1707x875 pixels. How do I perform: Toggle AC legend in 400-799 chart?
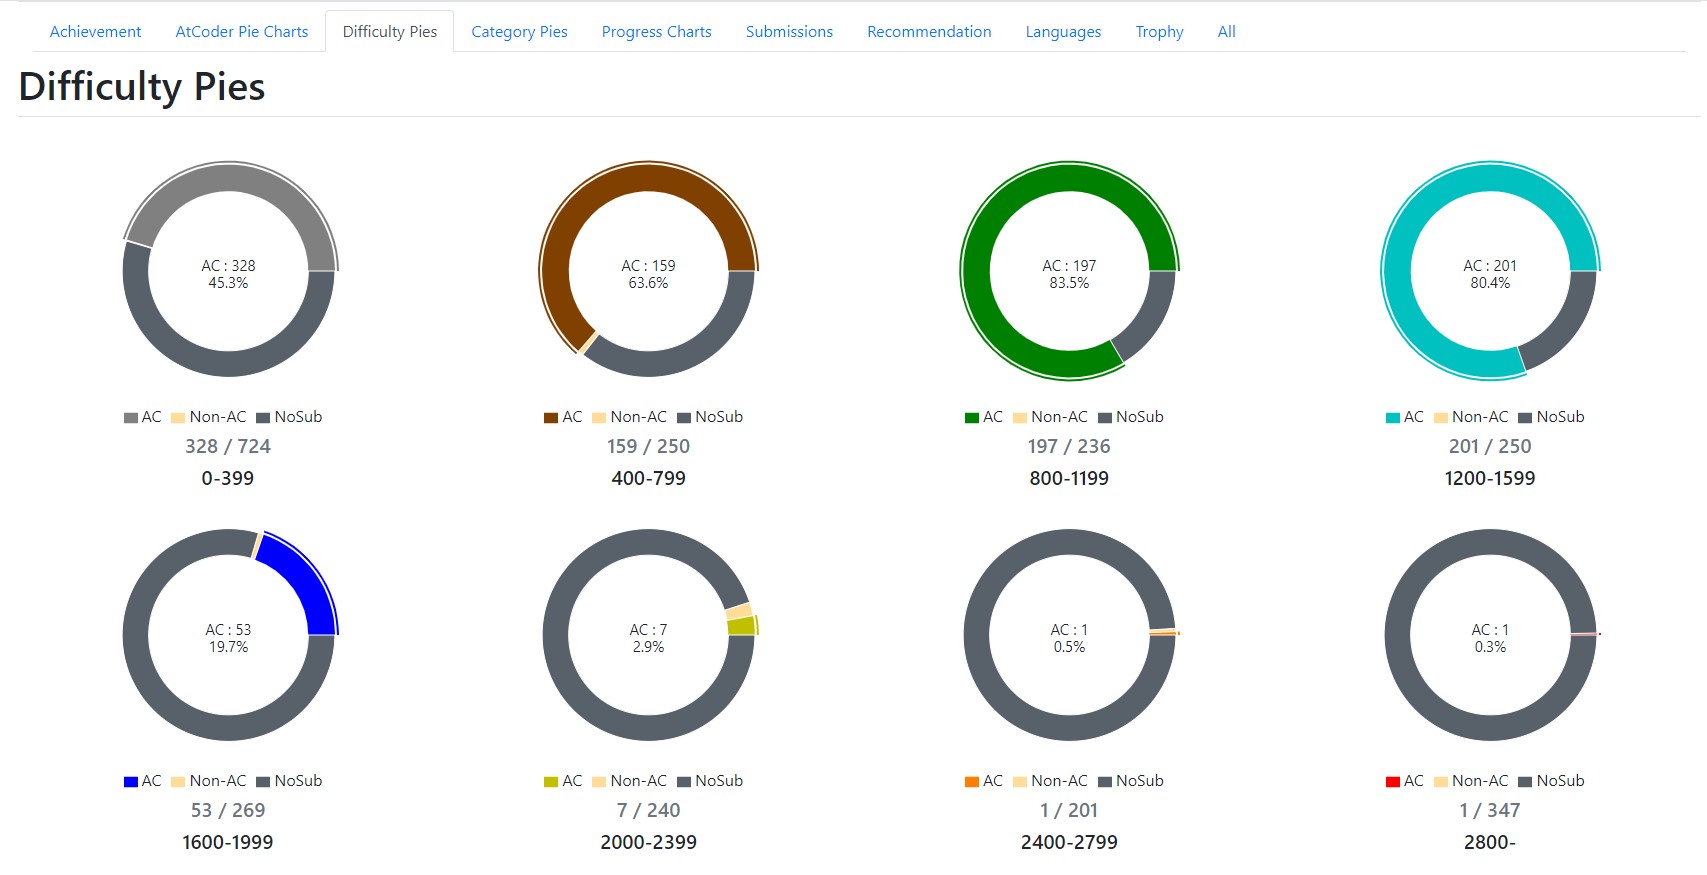click(x=563, y=417)
